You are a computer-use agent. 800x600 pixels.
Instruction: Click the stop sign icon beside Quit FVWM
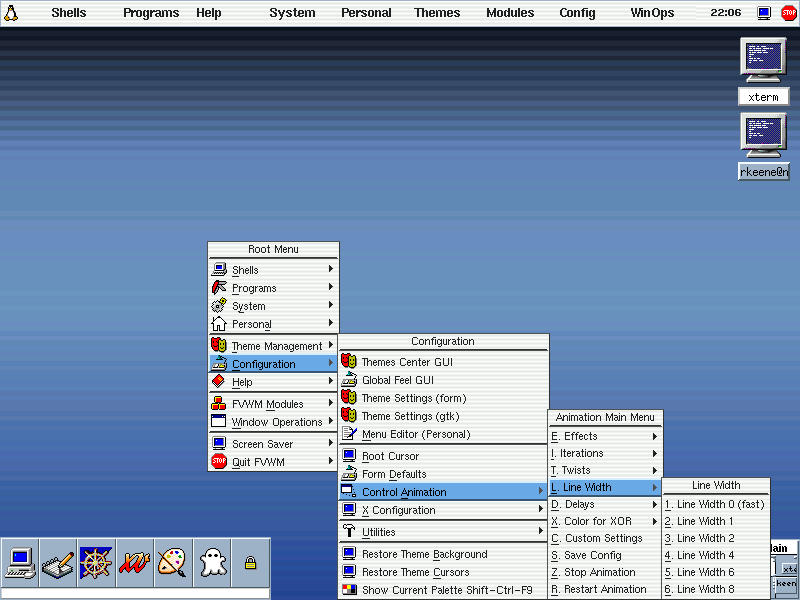[x=219, y=461]
